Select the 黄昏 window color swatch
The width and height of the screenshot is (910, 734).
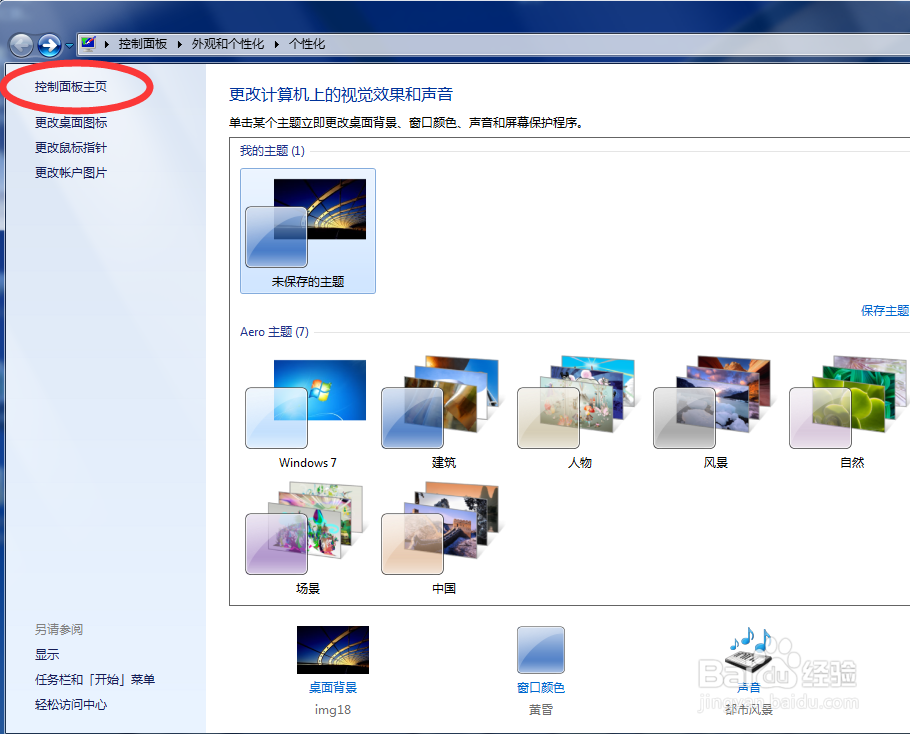click(540, 649)
